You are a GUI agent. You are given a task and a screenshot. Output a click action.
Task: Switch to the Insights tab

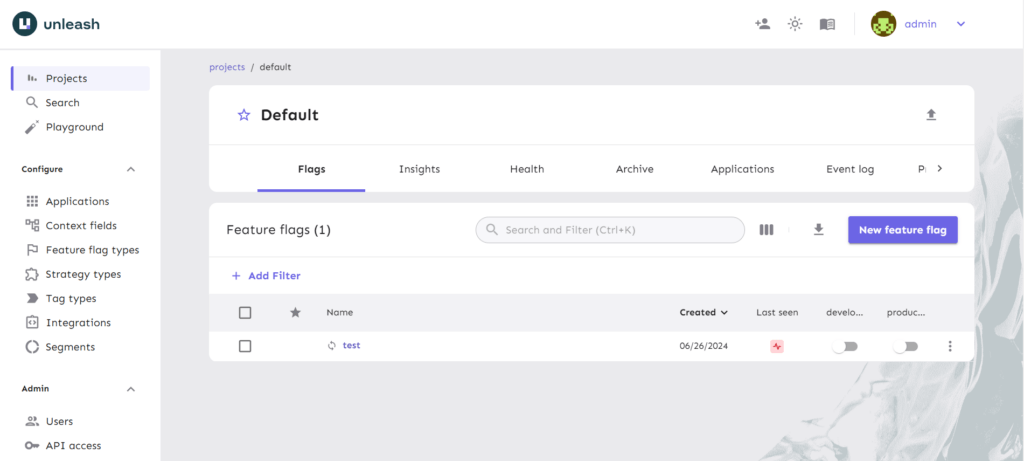(x=419, y=169)
